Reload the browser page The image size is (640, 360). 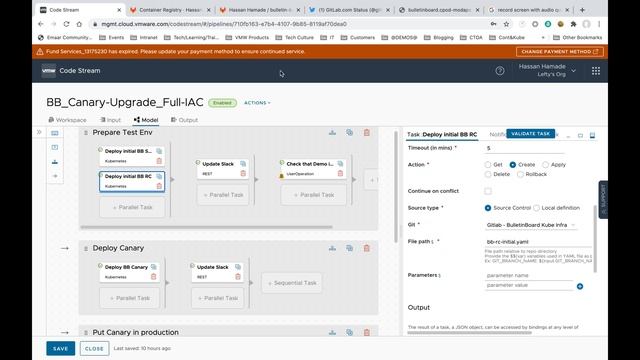66,24
